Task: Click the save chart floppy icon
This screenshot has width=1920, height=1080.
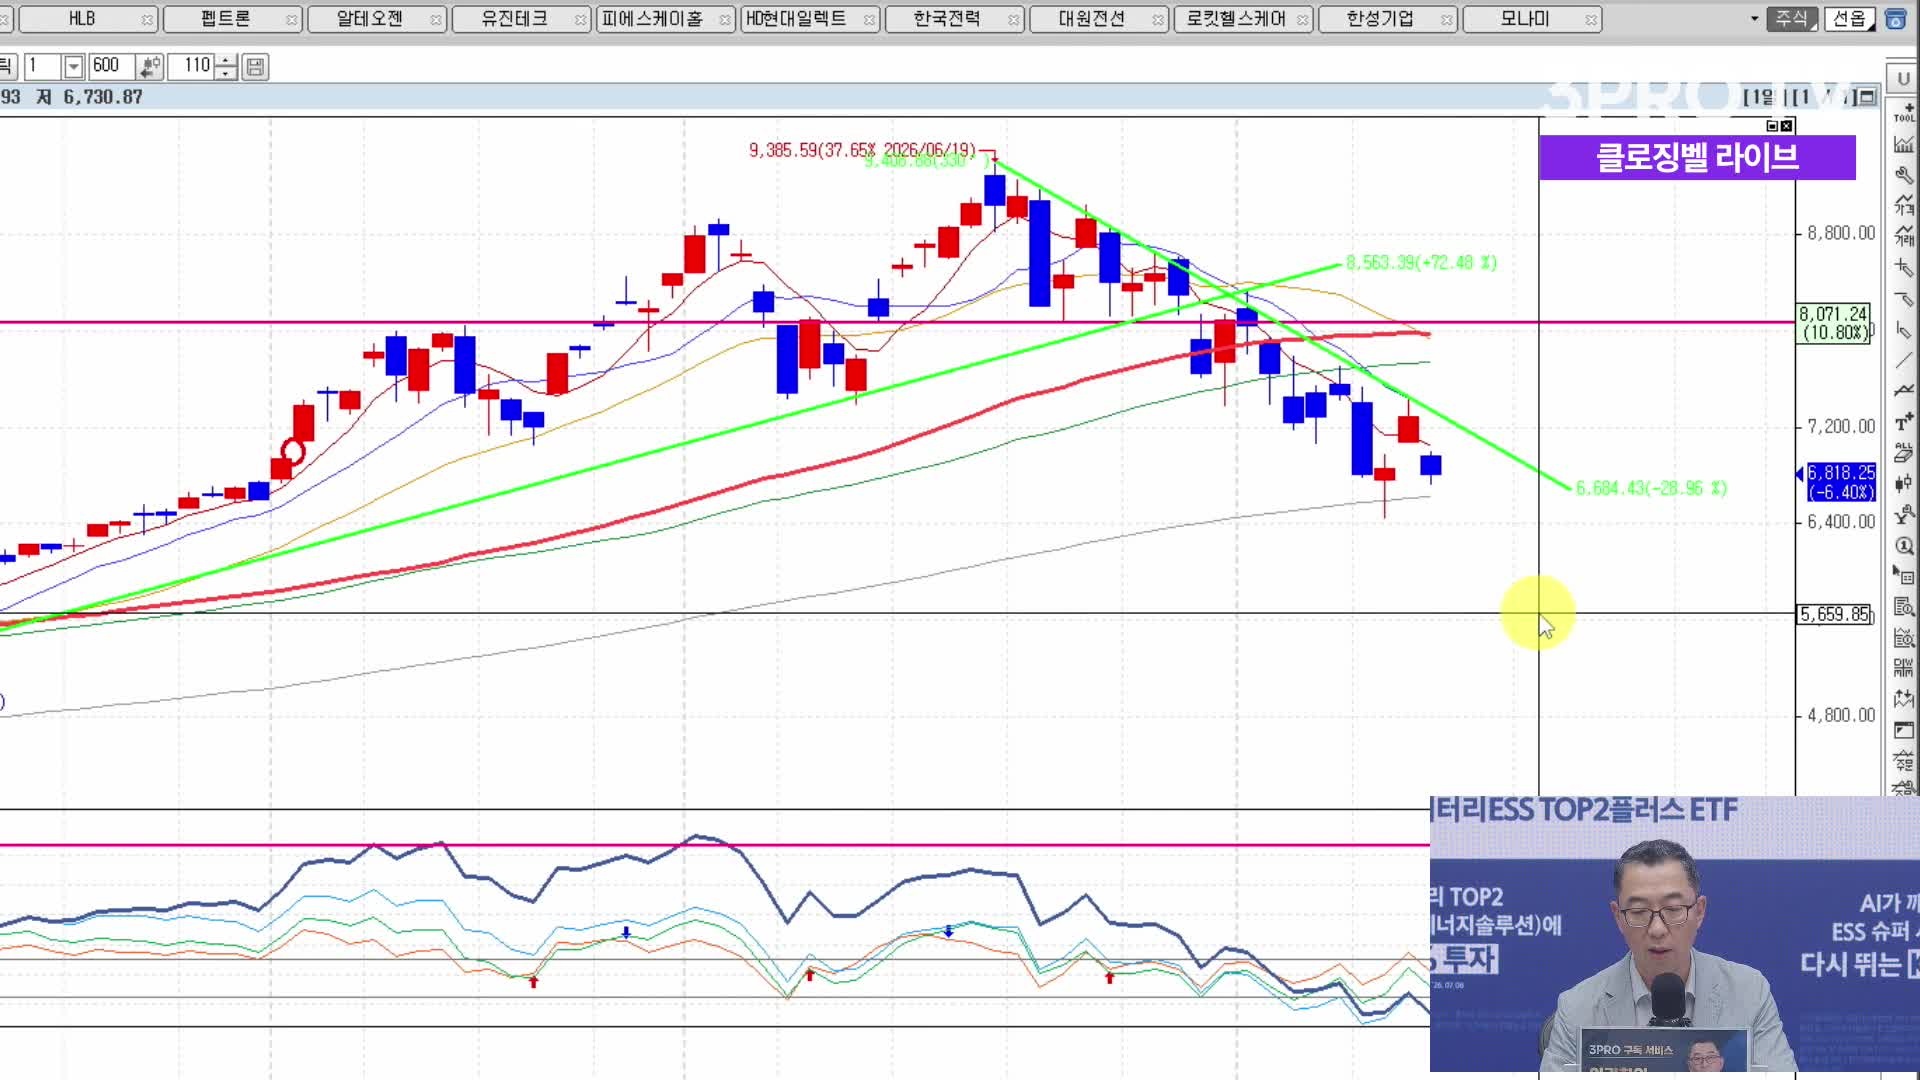Action: click(255, 67)
